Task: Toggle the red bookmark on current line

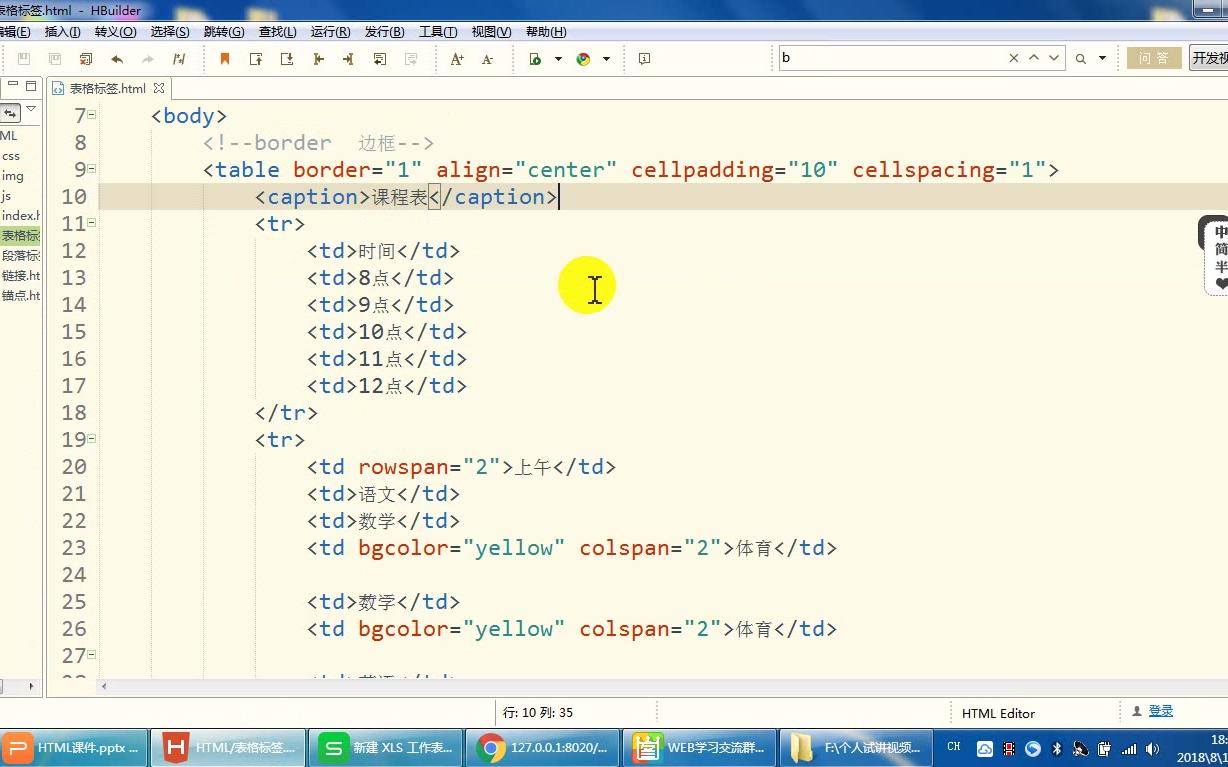Action: point(224,58)
